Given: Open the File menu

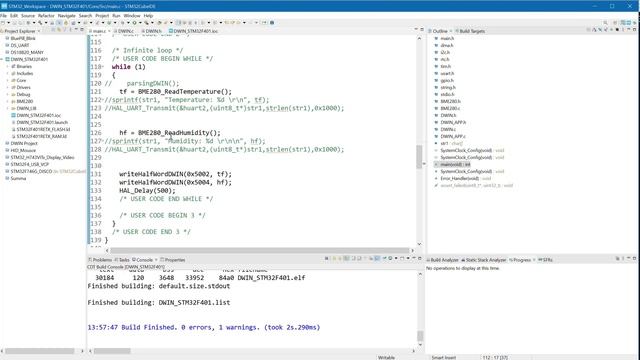Looking at the screenshot, I should [4, 16].
